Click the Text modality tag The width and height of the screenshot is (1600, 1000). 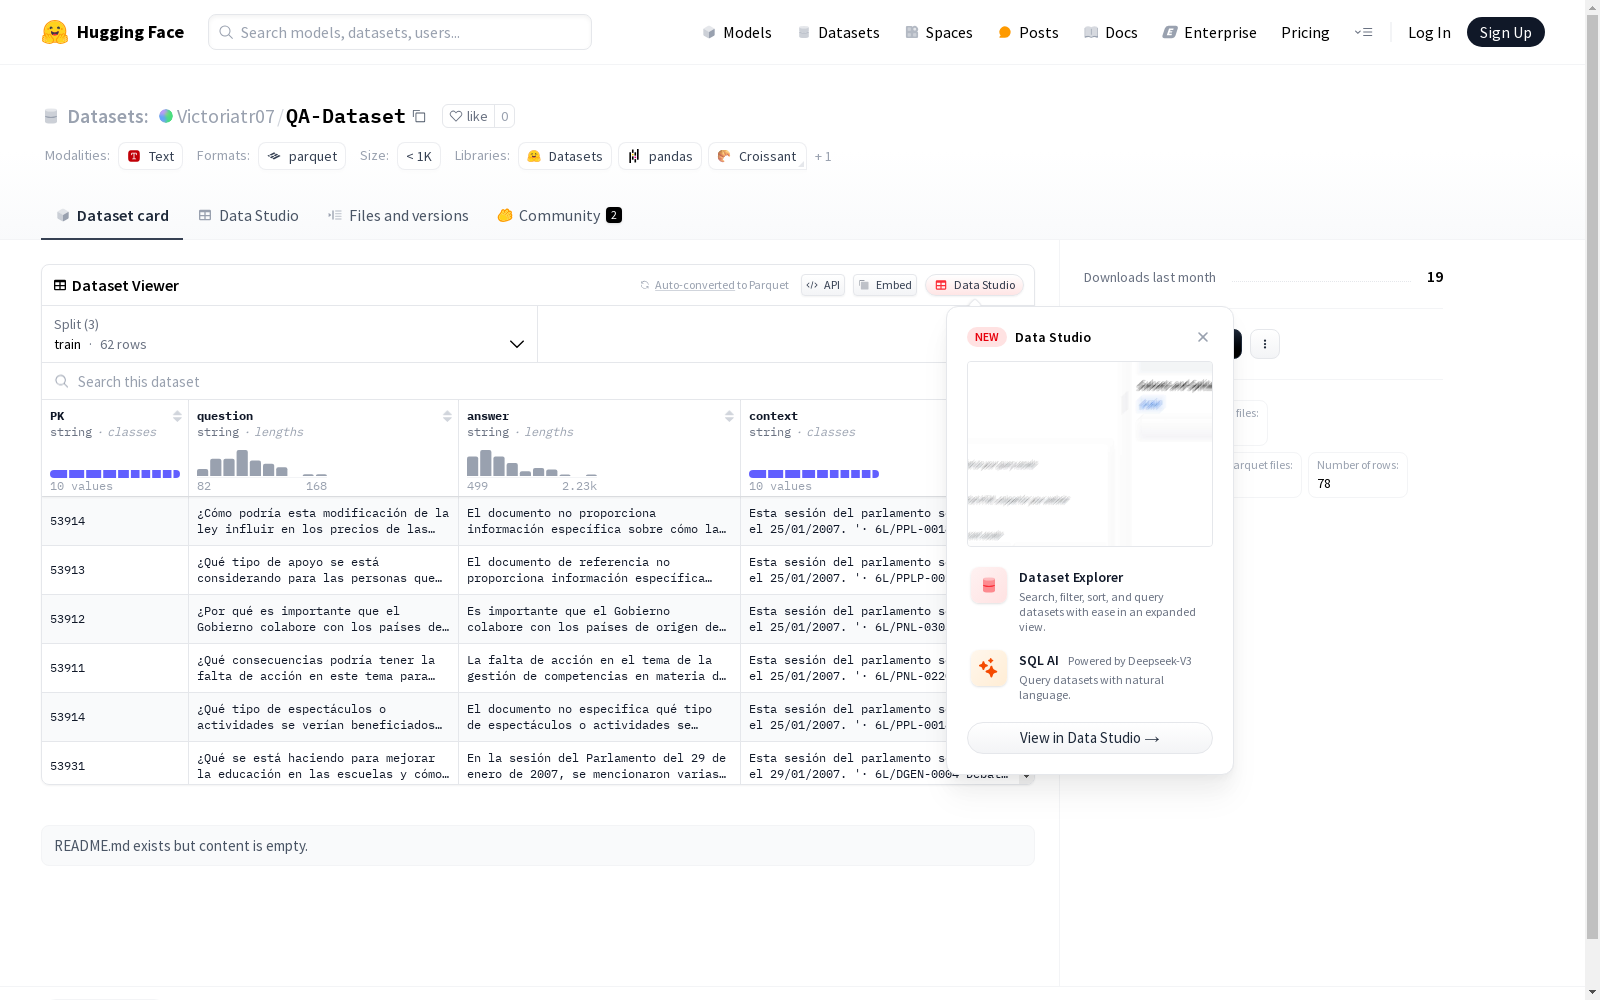(x=151, y=156)
